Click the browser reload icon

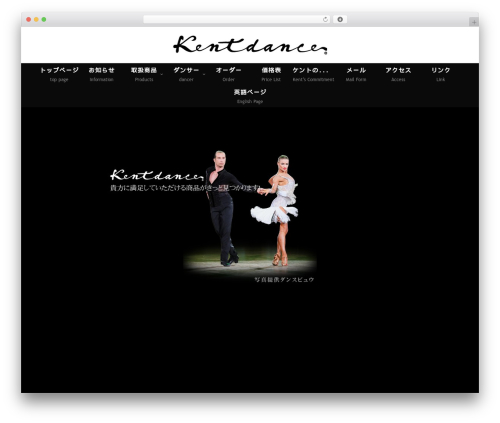[x=325, y=20]
